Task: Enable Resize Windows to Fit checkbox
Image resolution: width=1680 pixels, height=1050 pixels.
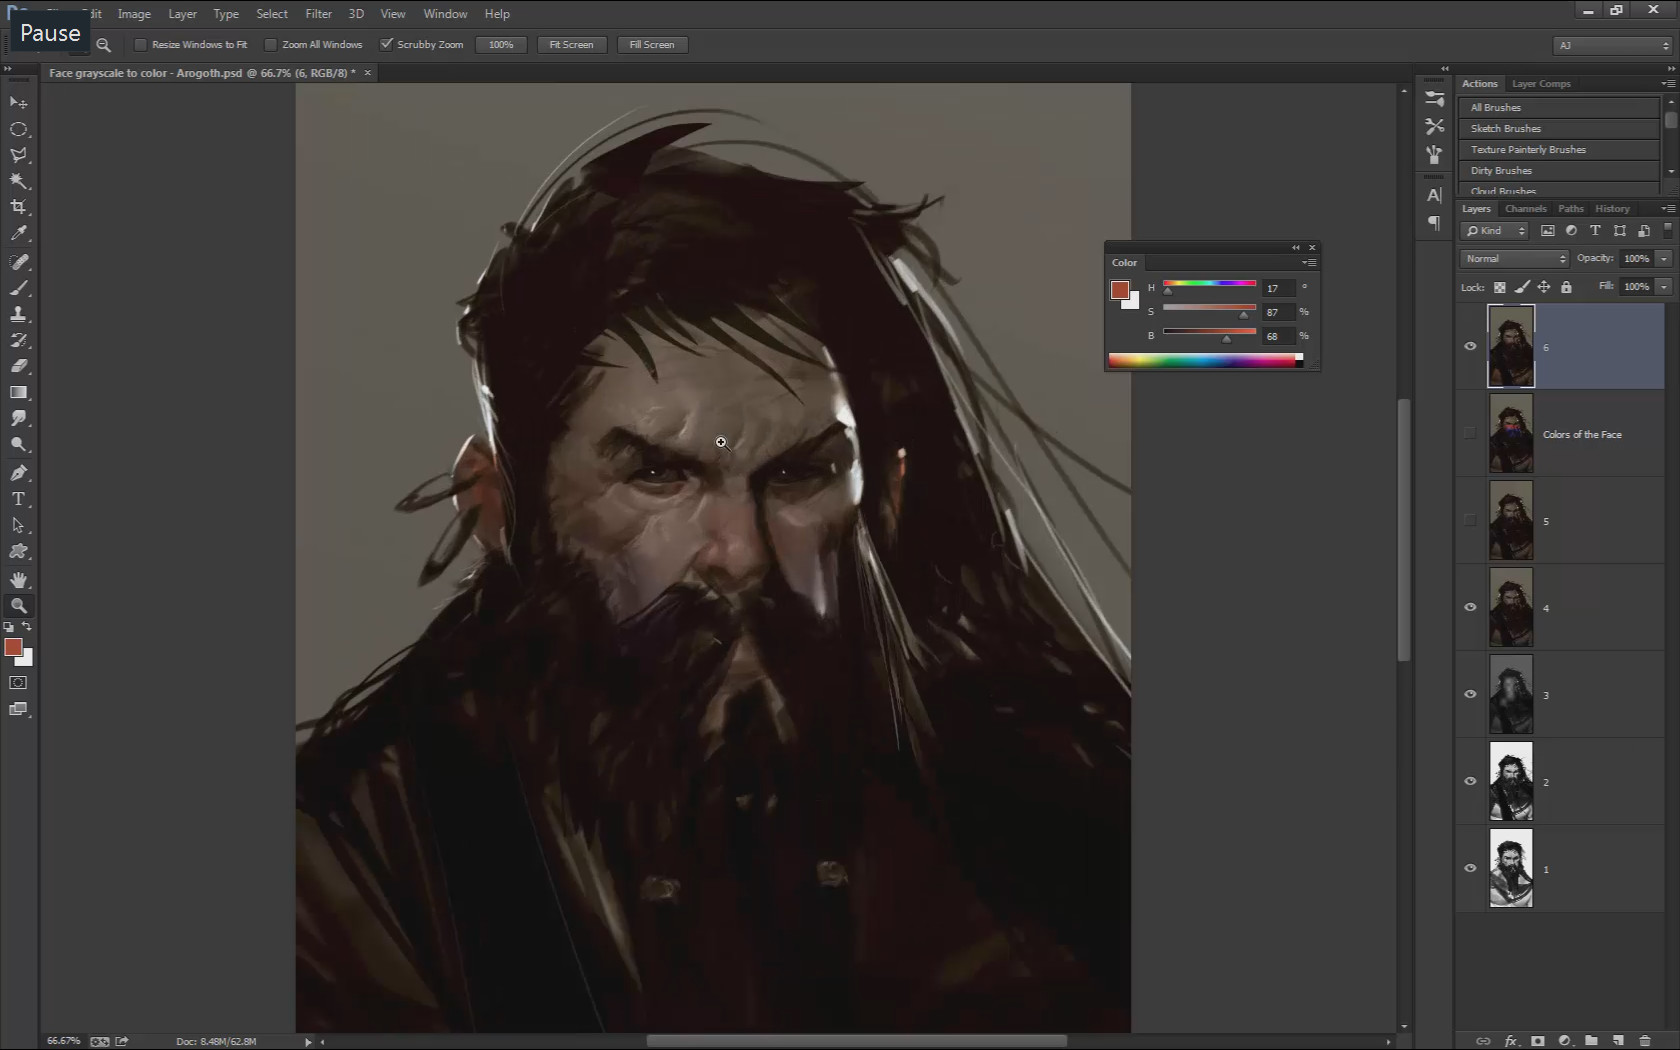Action: coord(141,45)
